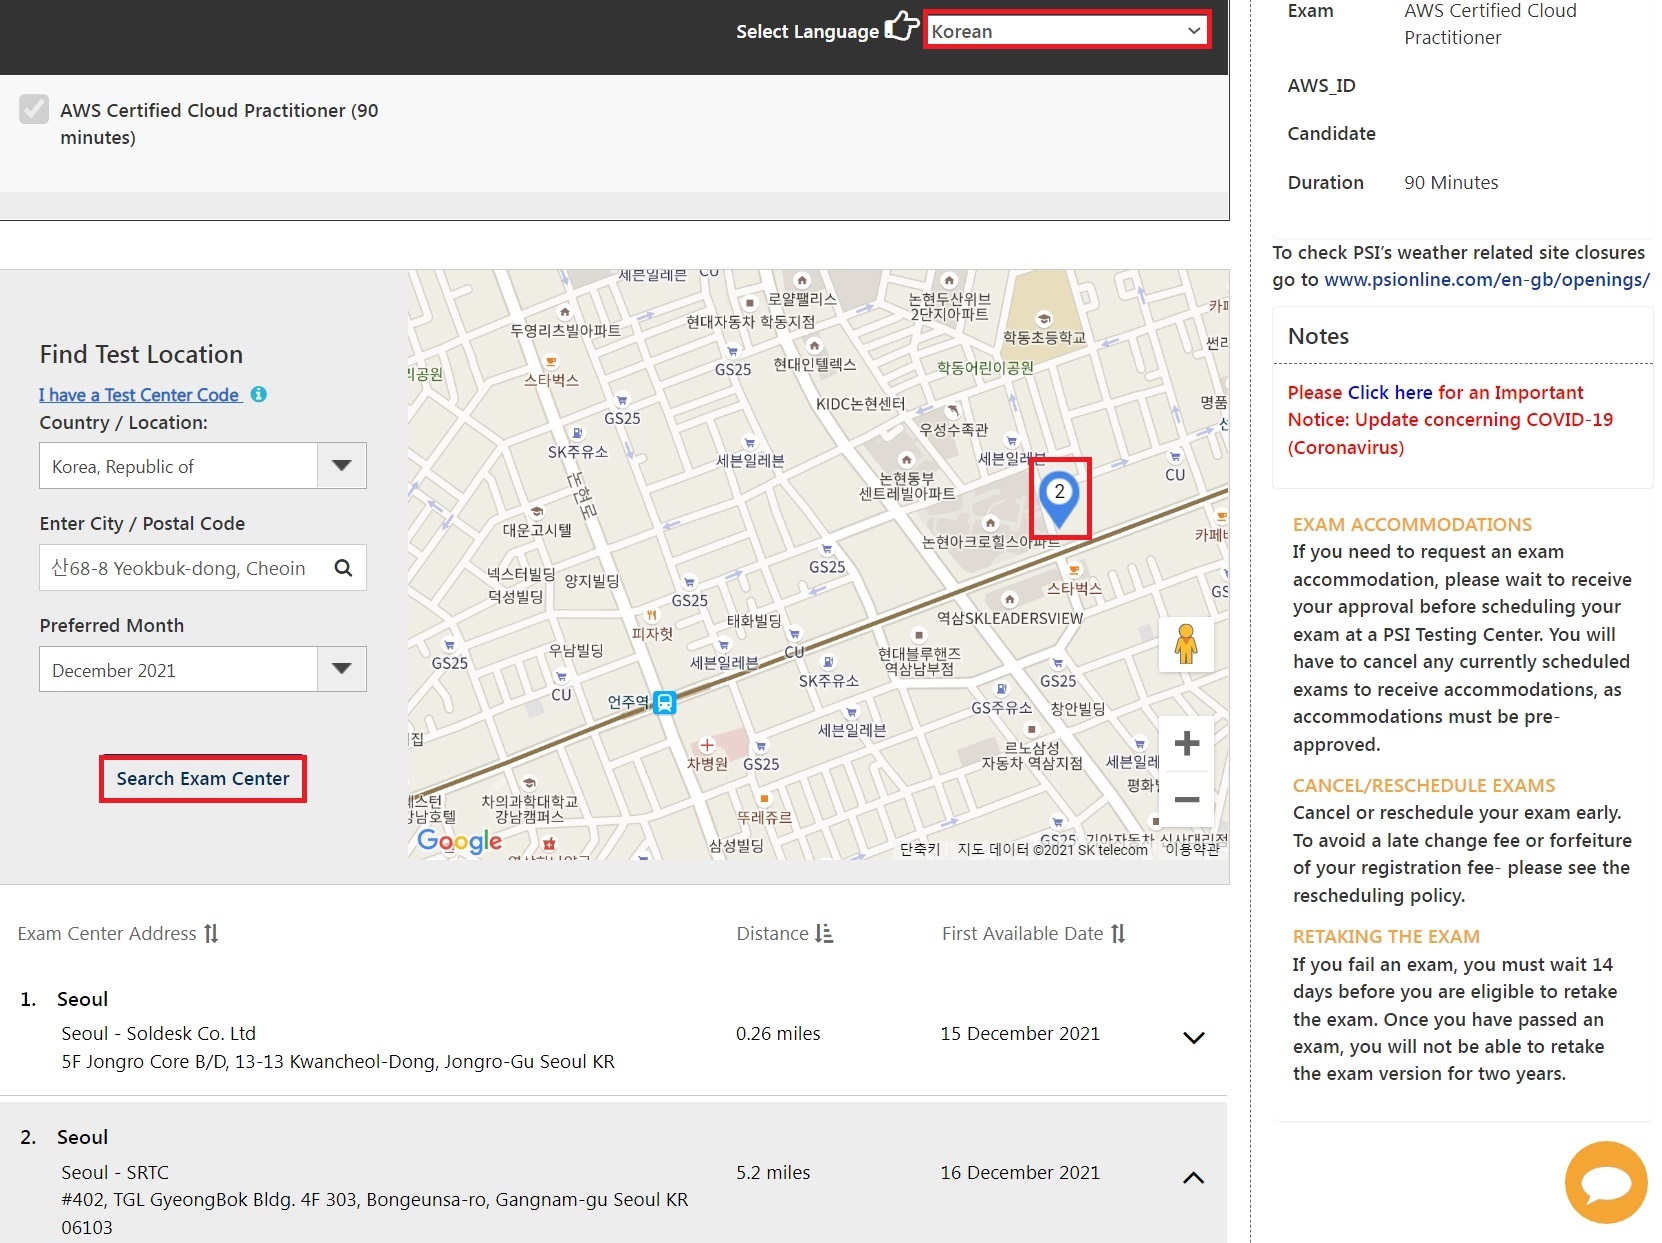Image resolution: width=1662 pixels, height=1243 pixels.
Task: Click the EXAM ACCOMMODATIONS heading
Action: pyautogui.click(x=1412, y=525)
